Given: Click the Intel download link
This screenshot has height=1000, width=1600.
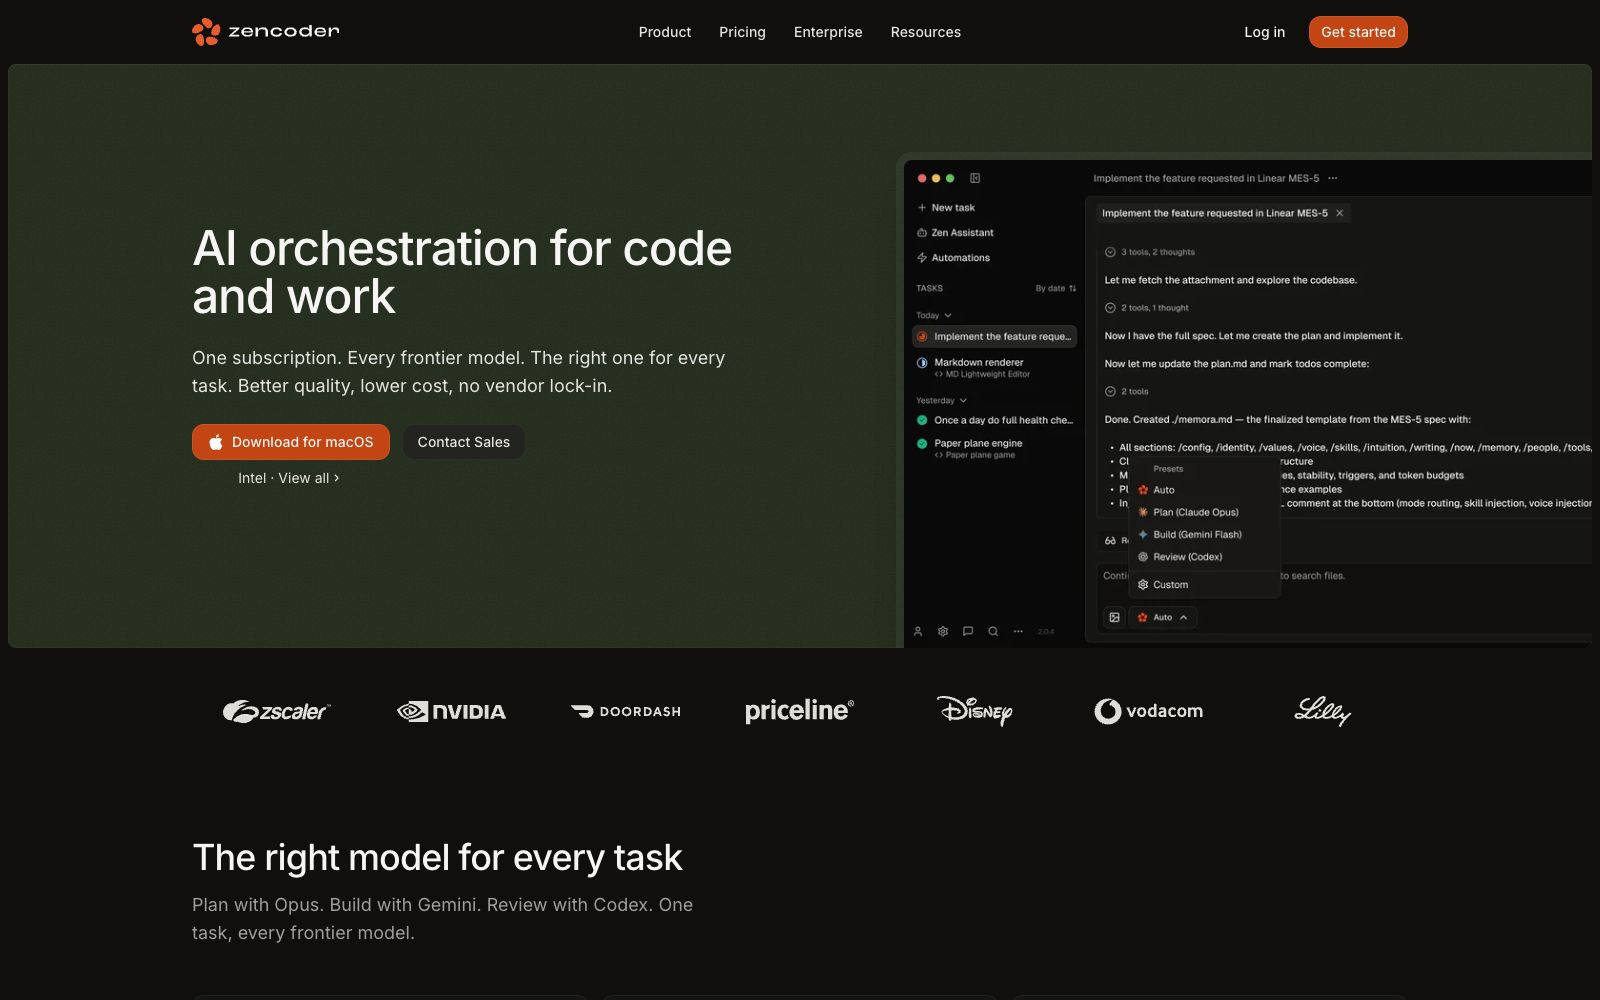Looking at the screenshot, I should (x=252, y=478).
